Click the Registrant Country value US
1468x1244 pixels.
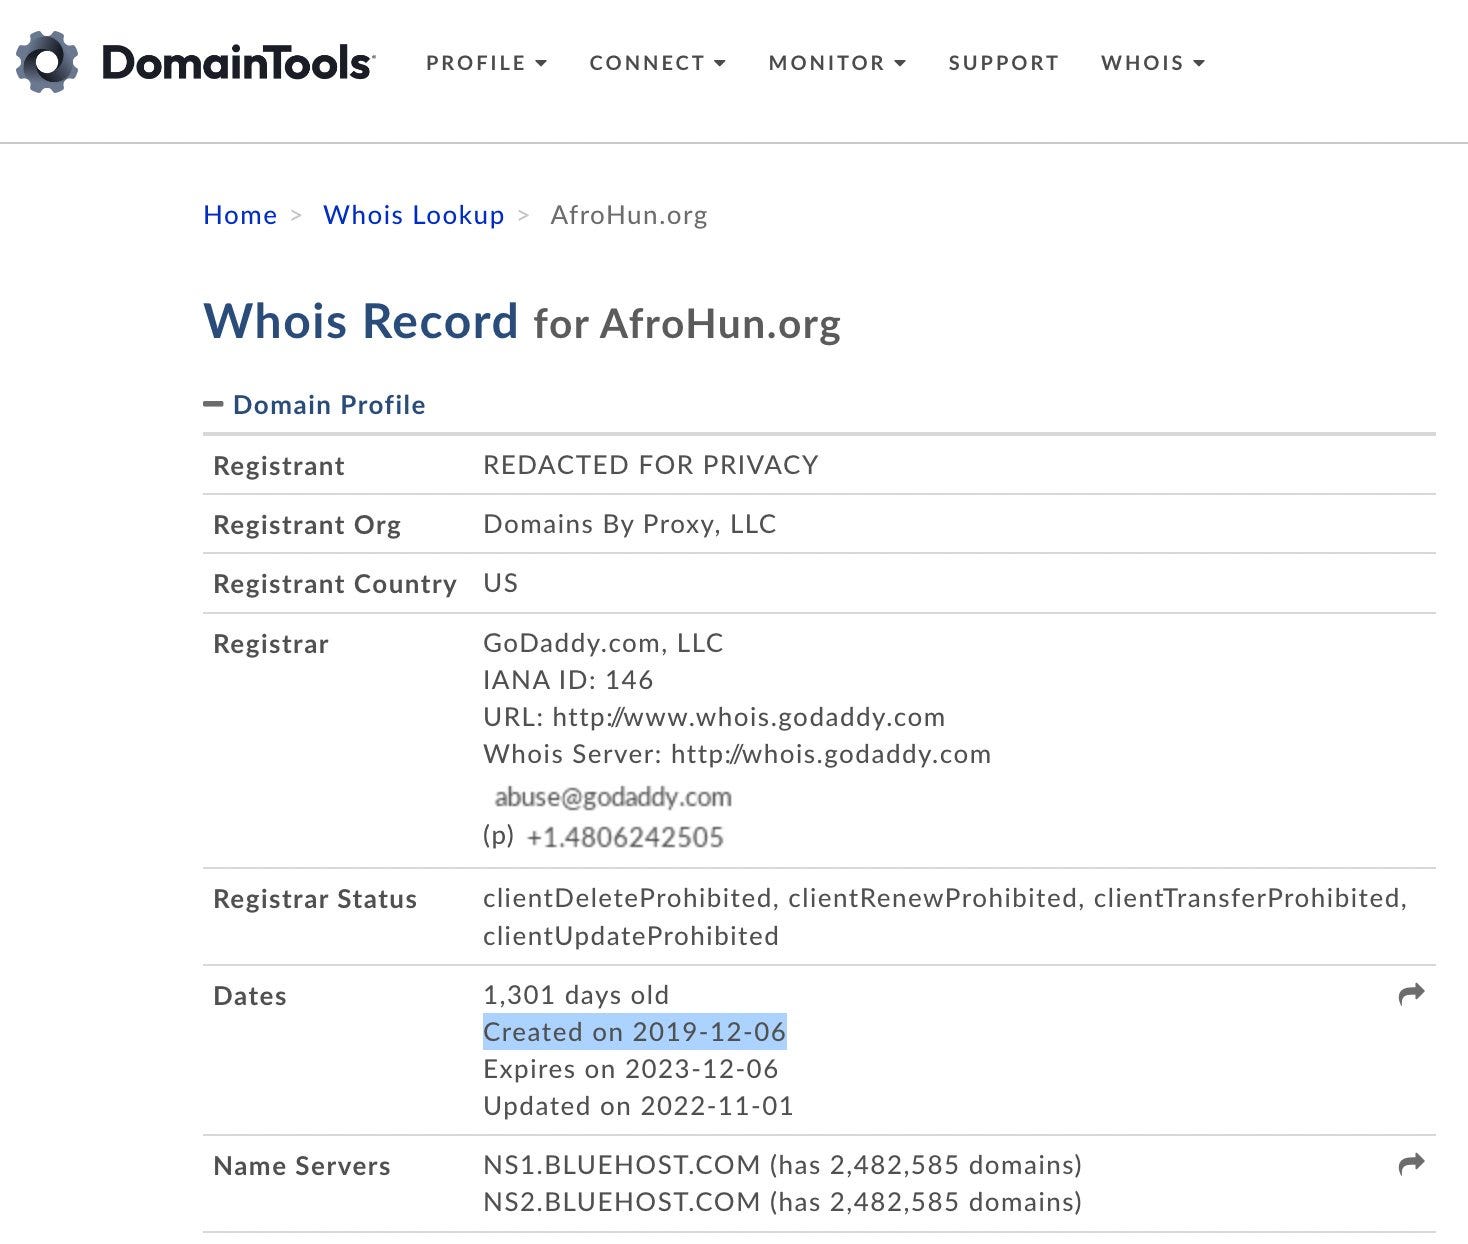pyautogui.click(x=500, y=583)
